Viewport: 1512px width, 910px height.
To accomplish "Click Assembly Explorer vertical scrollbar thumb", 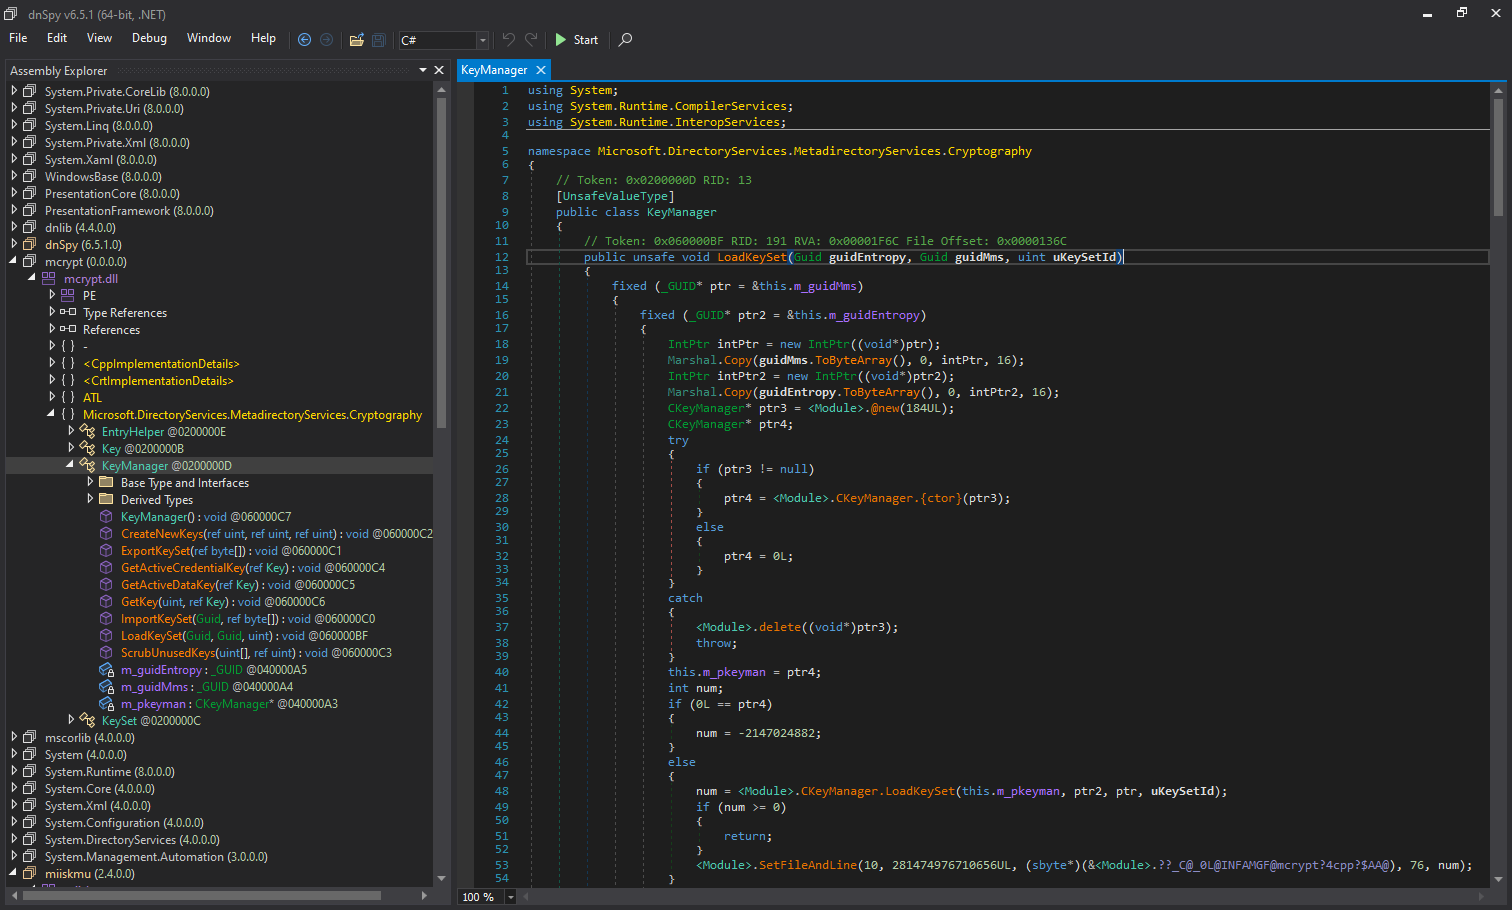I will point(441,264).
